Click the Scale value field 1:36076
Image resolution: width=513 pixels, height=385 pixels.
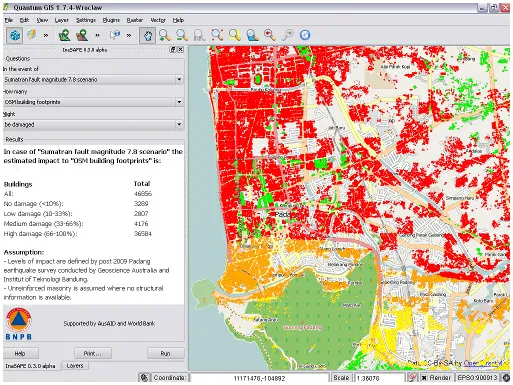coord(379,378)
